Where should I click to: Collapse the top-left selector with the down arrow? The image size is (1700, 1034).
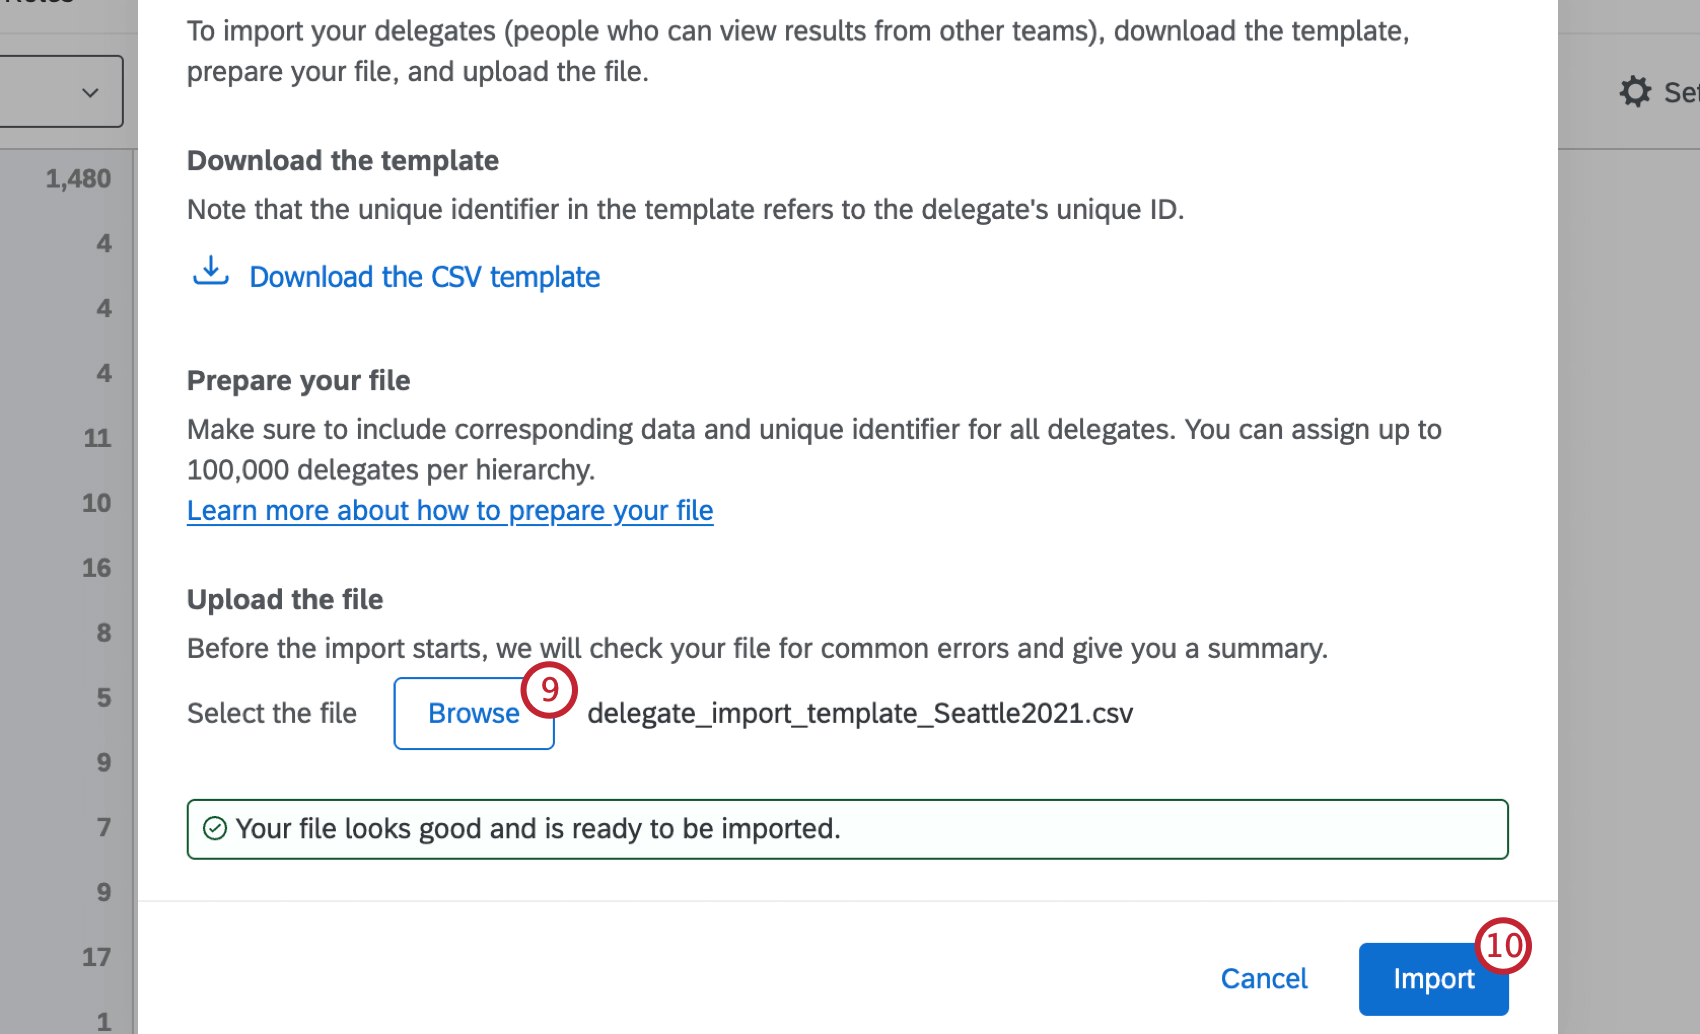tap(89, 91)
